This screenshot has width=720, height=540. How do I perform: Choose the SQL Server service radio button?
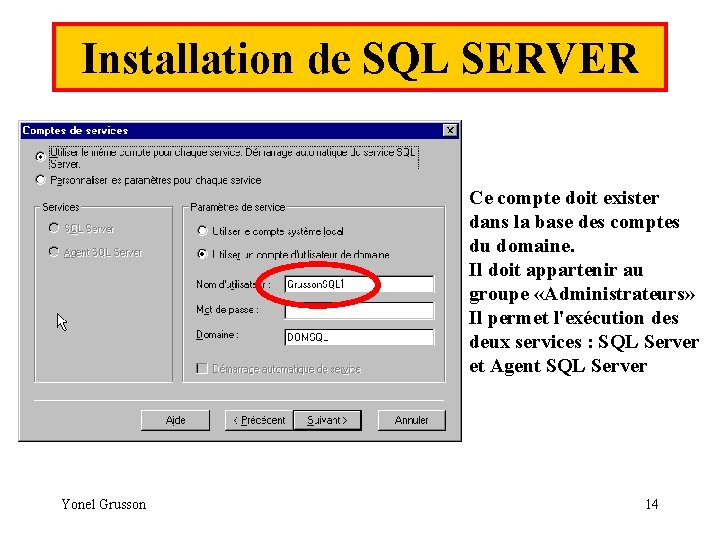point(54,228)
